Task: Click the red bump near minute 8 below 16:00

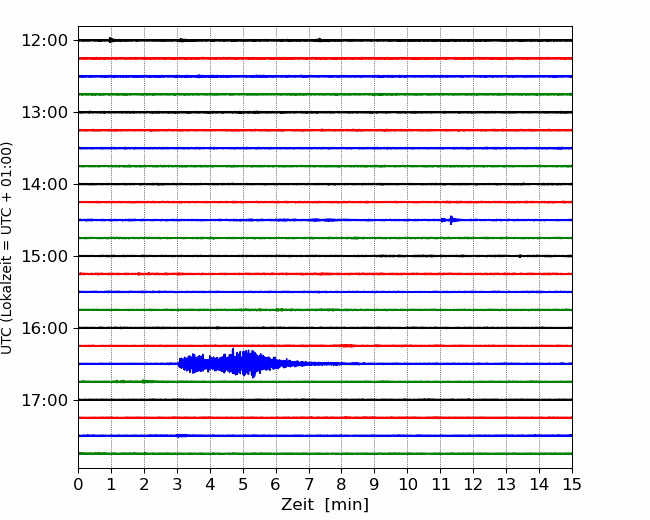Action: coord(347,345)
